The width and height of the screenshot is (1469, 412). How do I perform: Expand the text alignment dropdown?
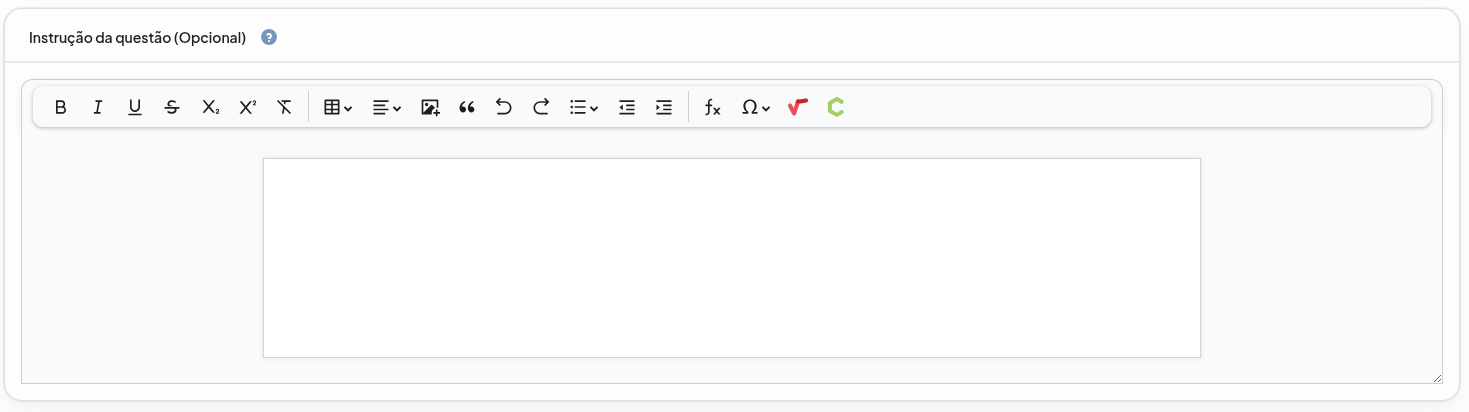click(x=387, y=107)
